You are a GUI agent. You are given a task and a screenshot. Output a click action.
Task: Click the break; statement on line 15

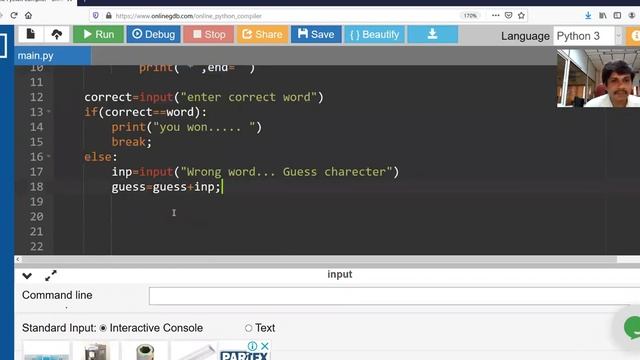pyautogui.click(x=131, y=142)
